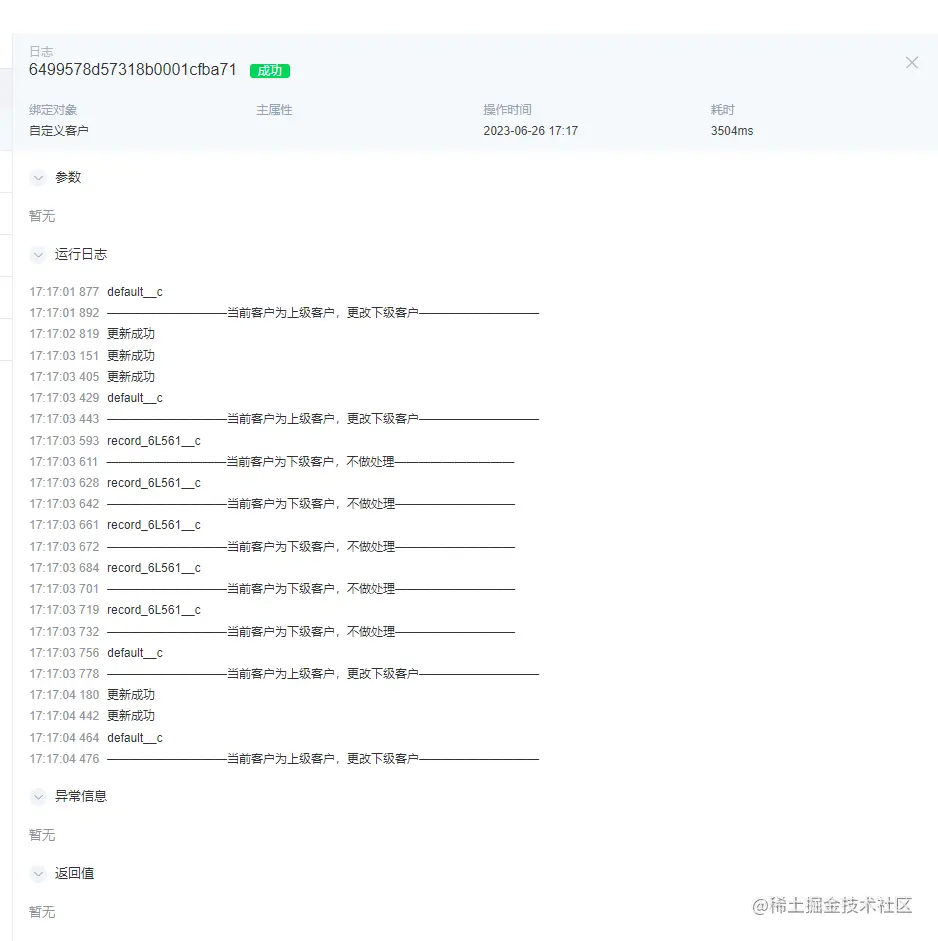Screen dimensions: 938x941
Task: Select log line at 17:17:01 877
Action: (96, 292)
